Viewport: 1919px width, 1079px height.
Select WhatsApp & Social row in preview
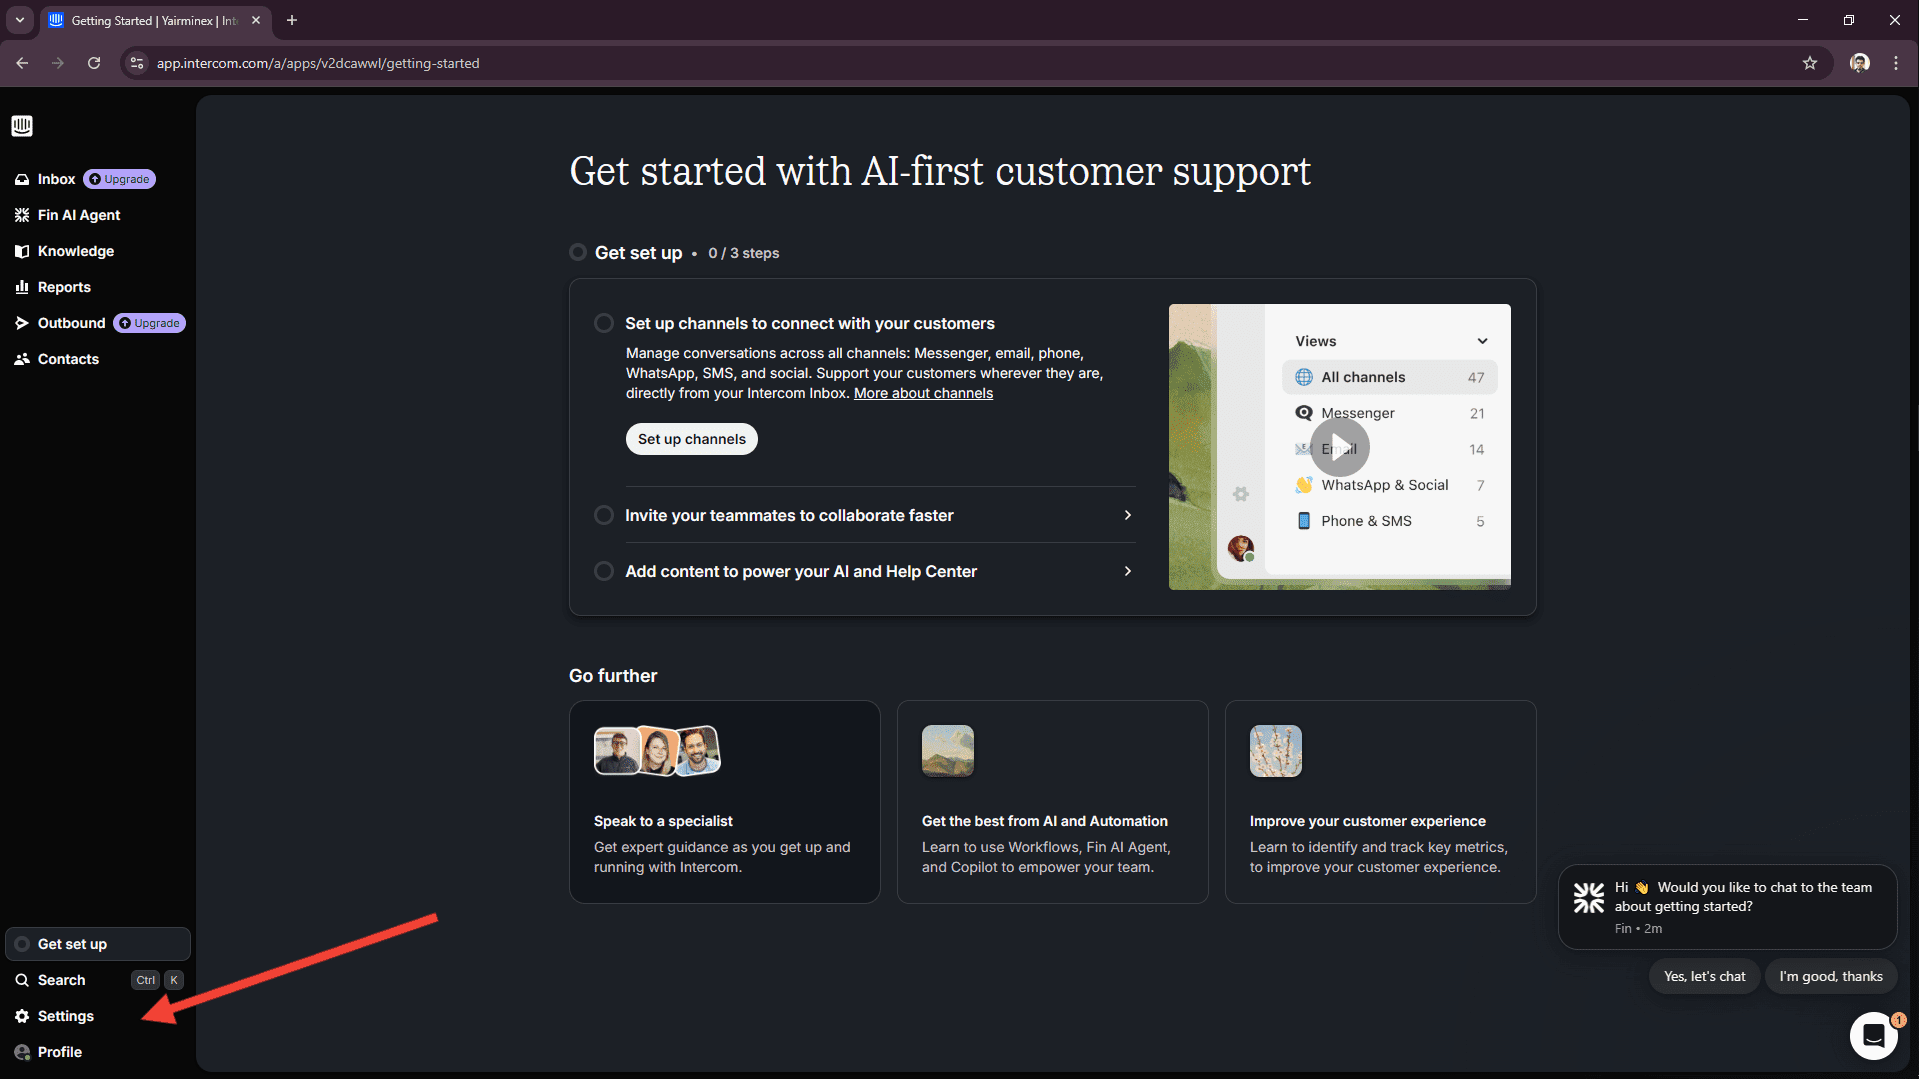point(1389,485)
